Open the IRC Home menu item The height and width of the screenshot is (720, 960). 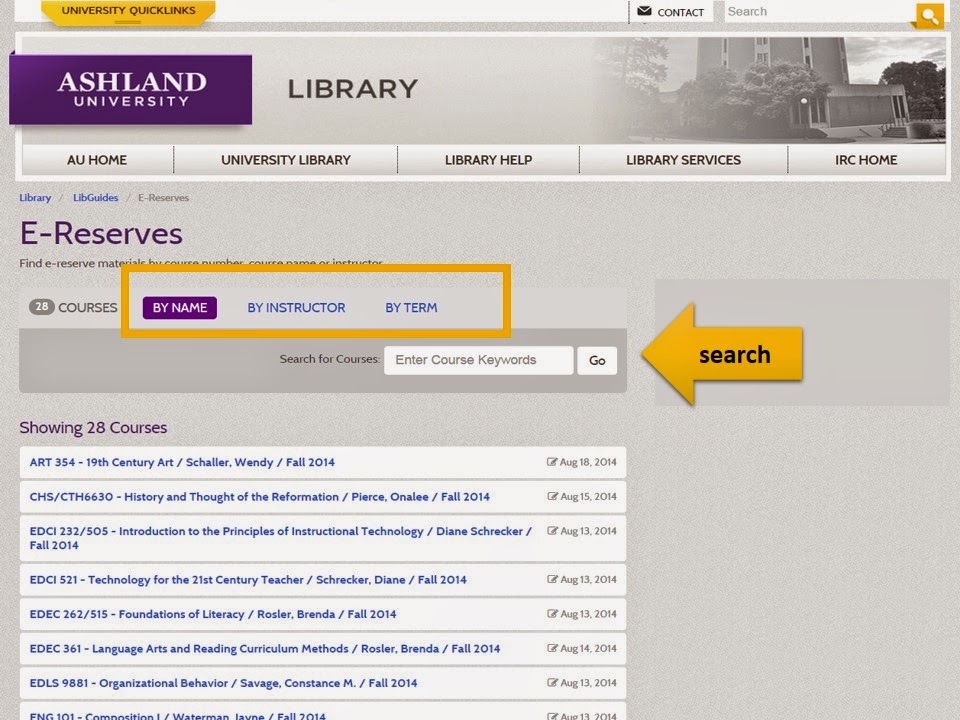(x=866, y=160)
